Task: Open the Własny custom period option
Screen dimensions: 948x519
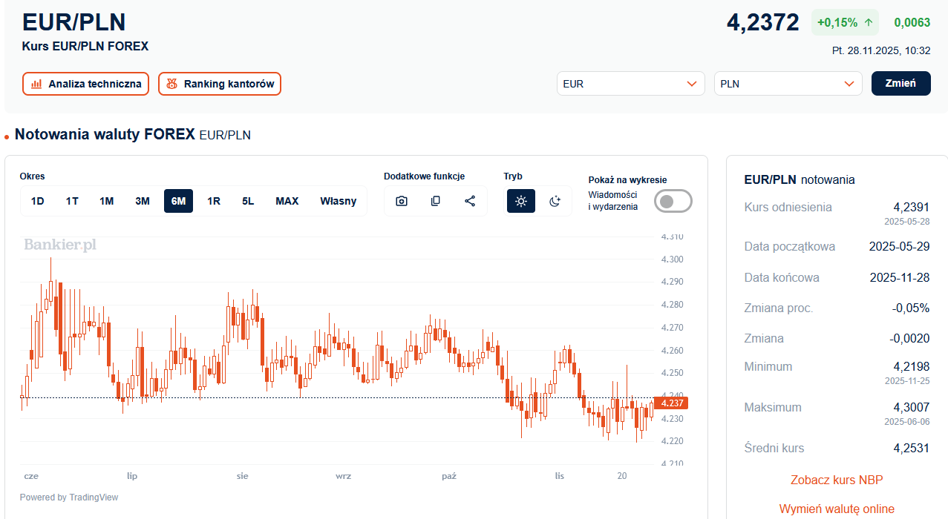Action: click(x=338, y=201)
